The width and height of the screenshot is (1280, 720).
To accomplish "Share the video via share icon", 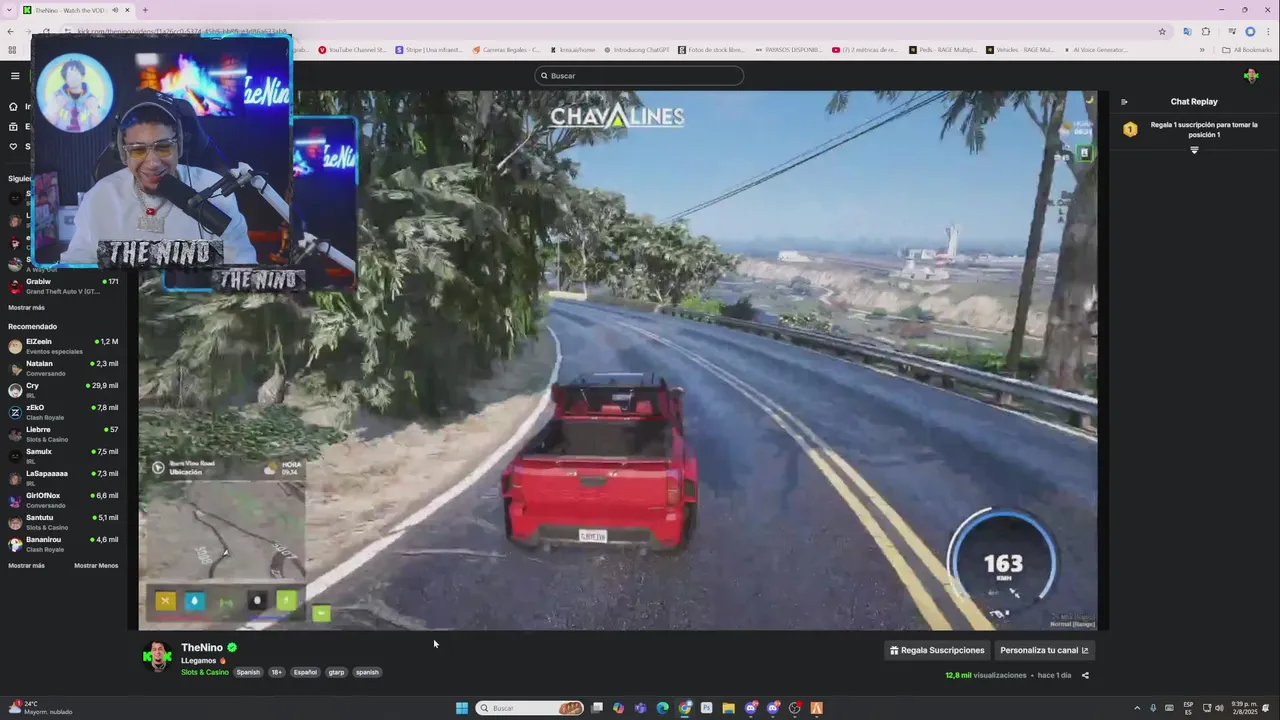I will pos(1085,675).
